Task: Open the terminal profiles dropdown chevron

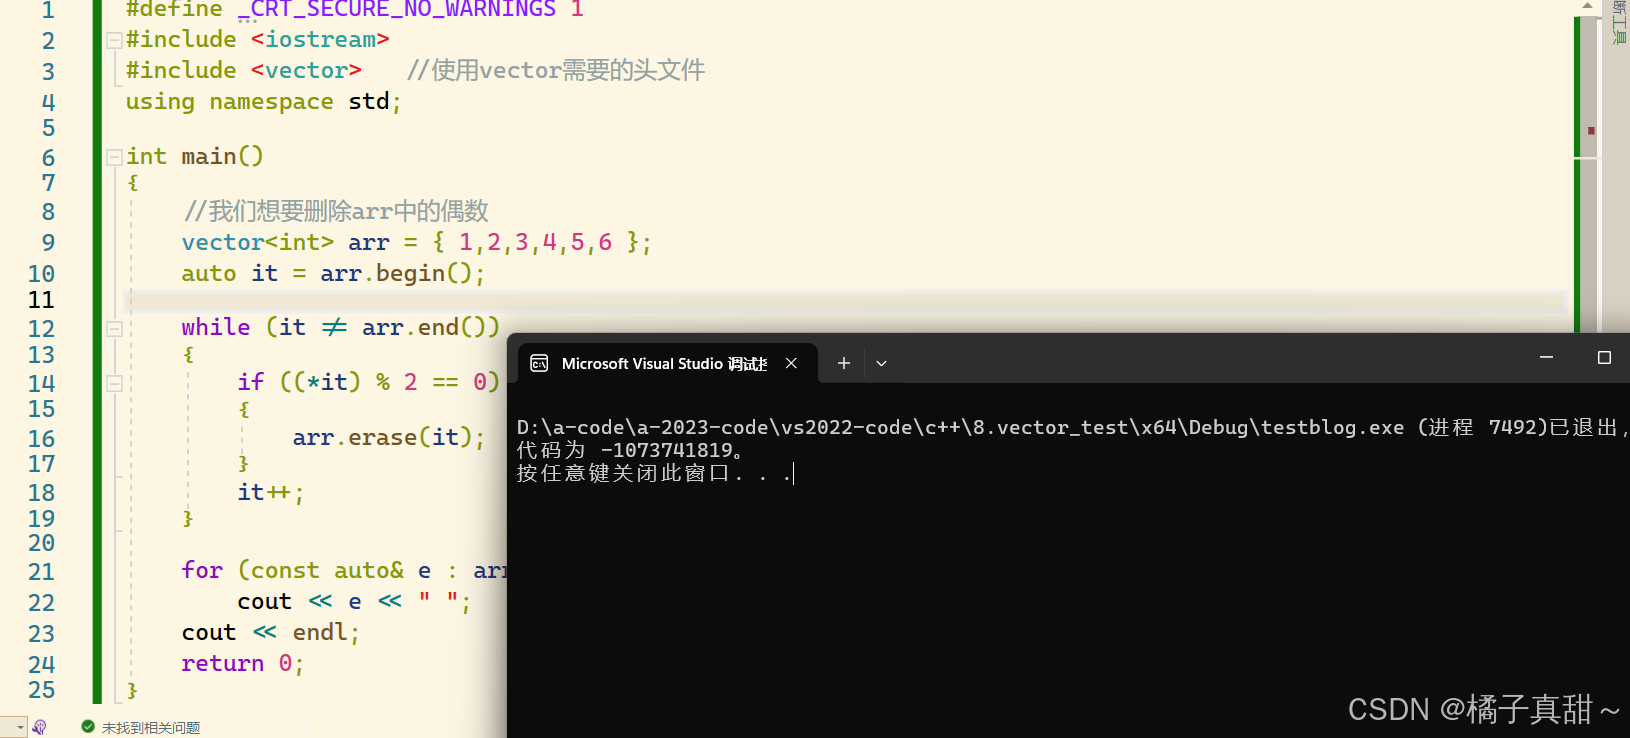Action: pyautogui.click(x=881, y=363)
